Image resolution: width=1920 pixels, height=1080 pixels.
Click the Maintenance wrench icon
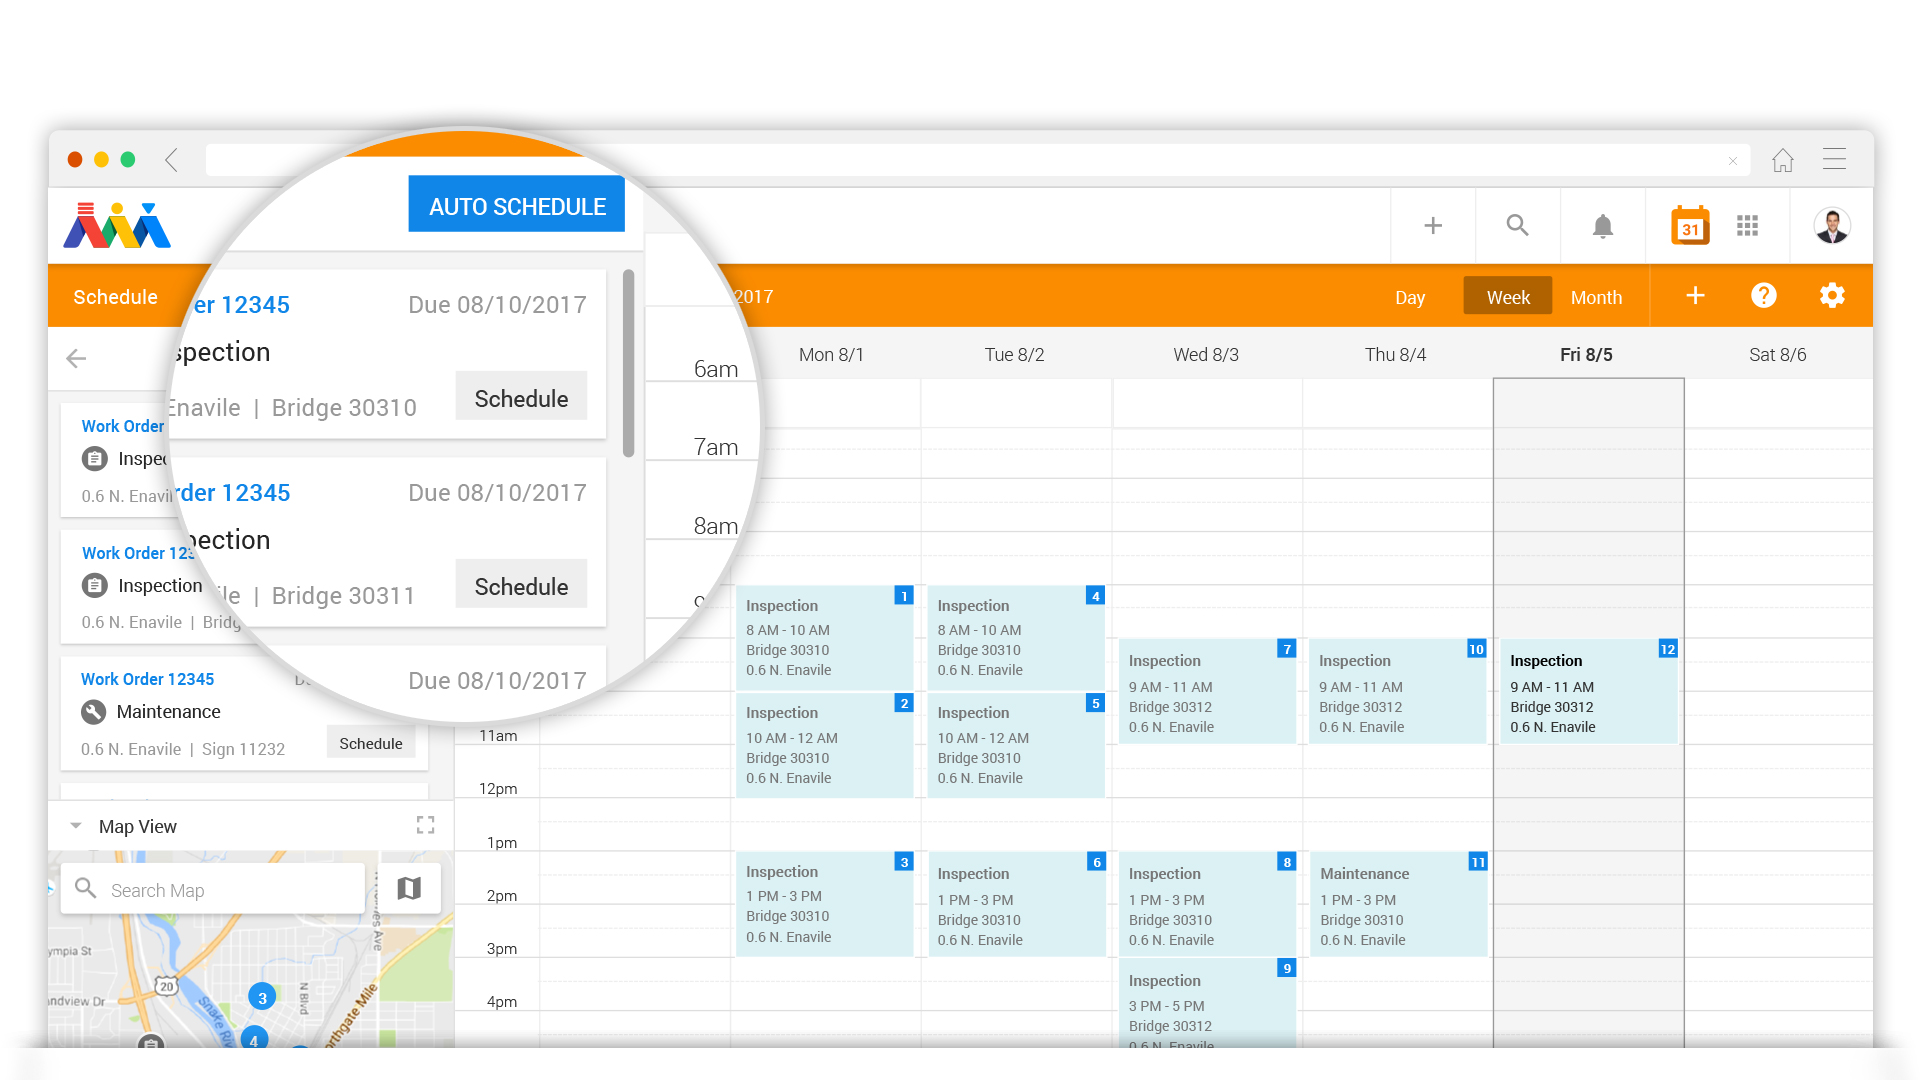point(93,712)
